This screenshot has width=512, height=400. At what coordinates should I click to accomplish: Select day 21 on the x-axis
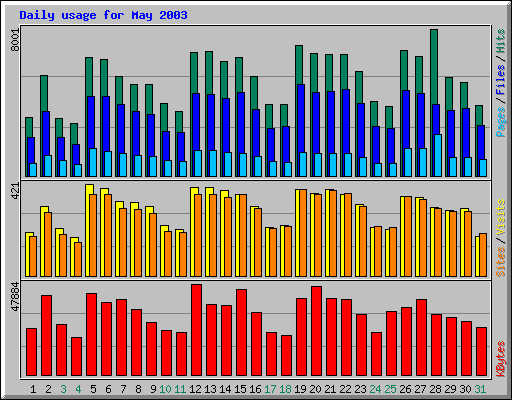click(330, 389)
